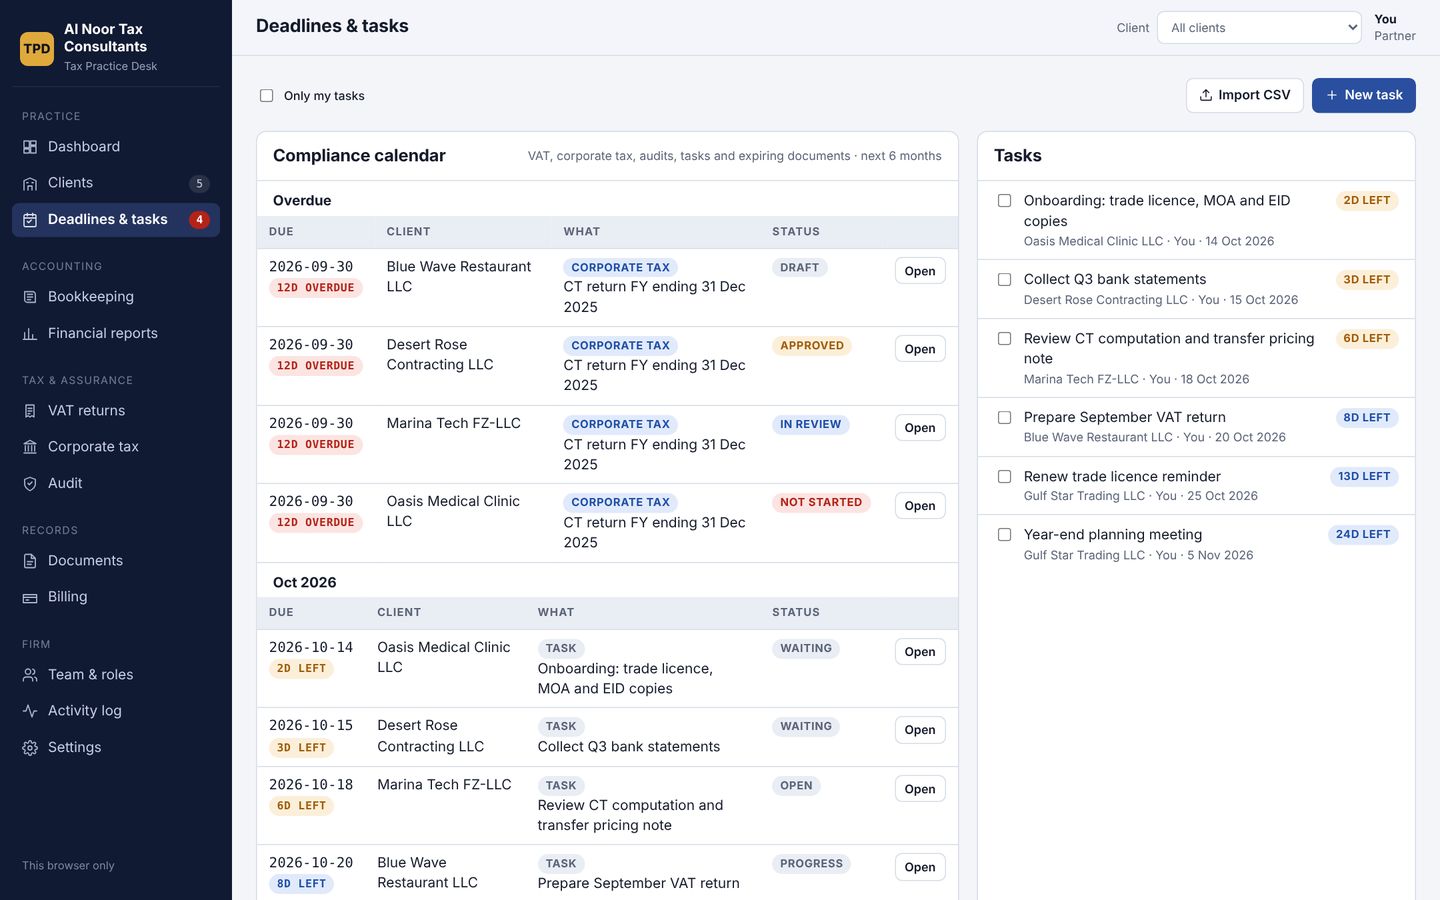Check off the Onboarding trade licence task
This screenshot has width=1440, height=900.
(1004, 201)
